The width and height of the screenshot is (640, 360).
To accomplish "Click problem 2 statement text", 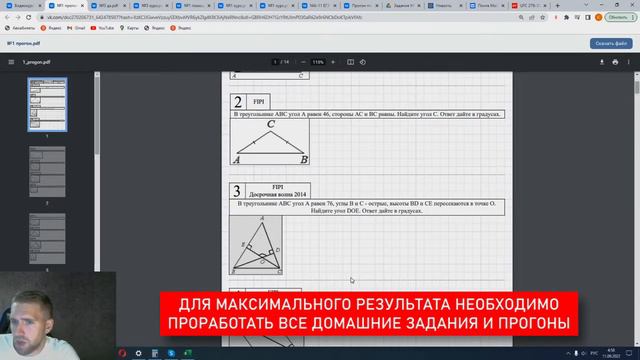I will (367, 114).
